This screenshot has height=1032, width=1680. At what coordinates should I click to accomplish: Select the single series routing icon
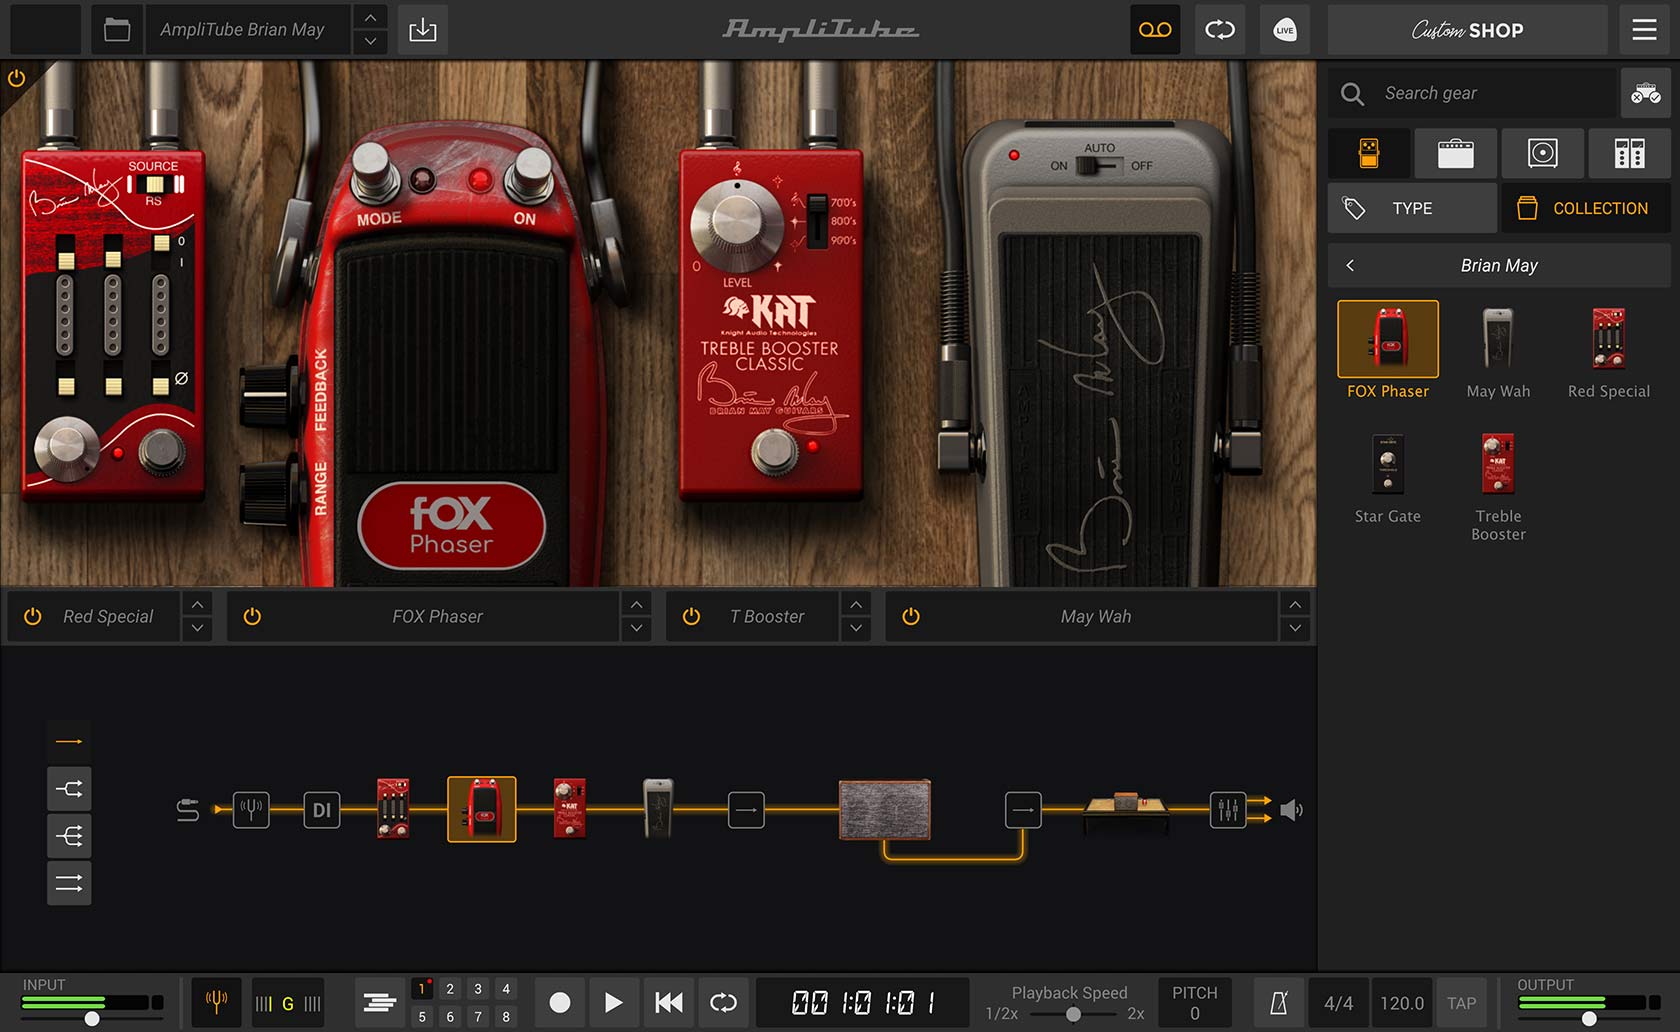(69, 741)
